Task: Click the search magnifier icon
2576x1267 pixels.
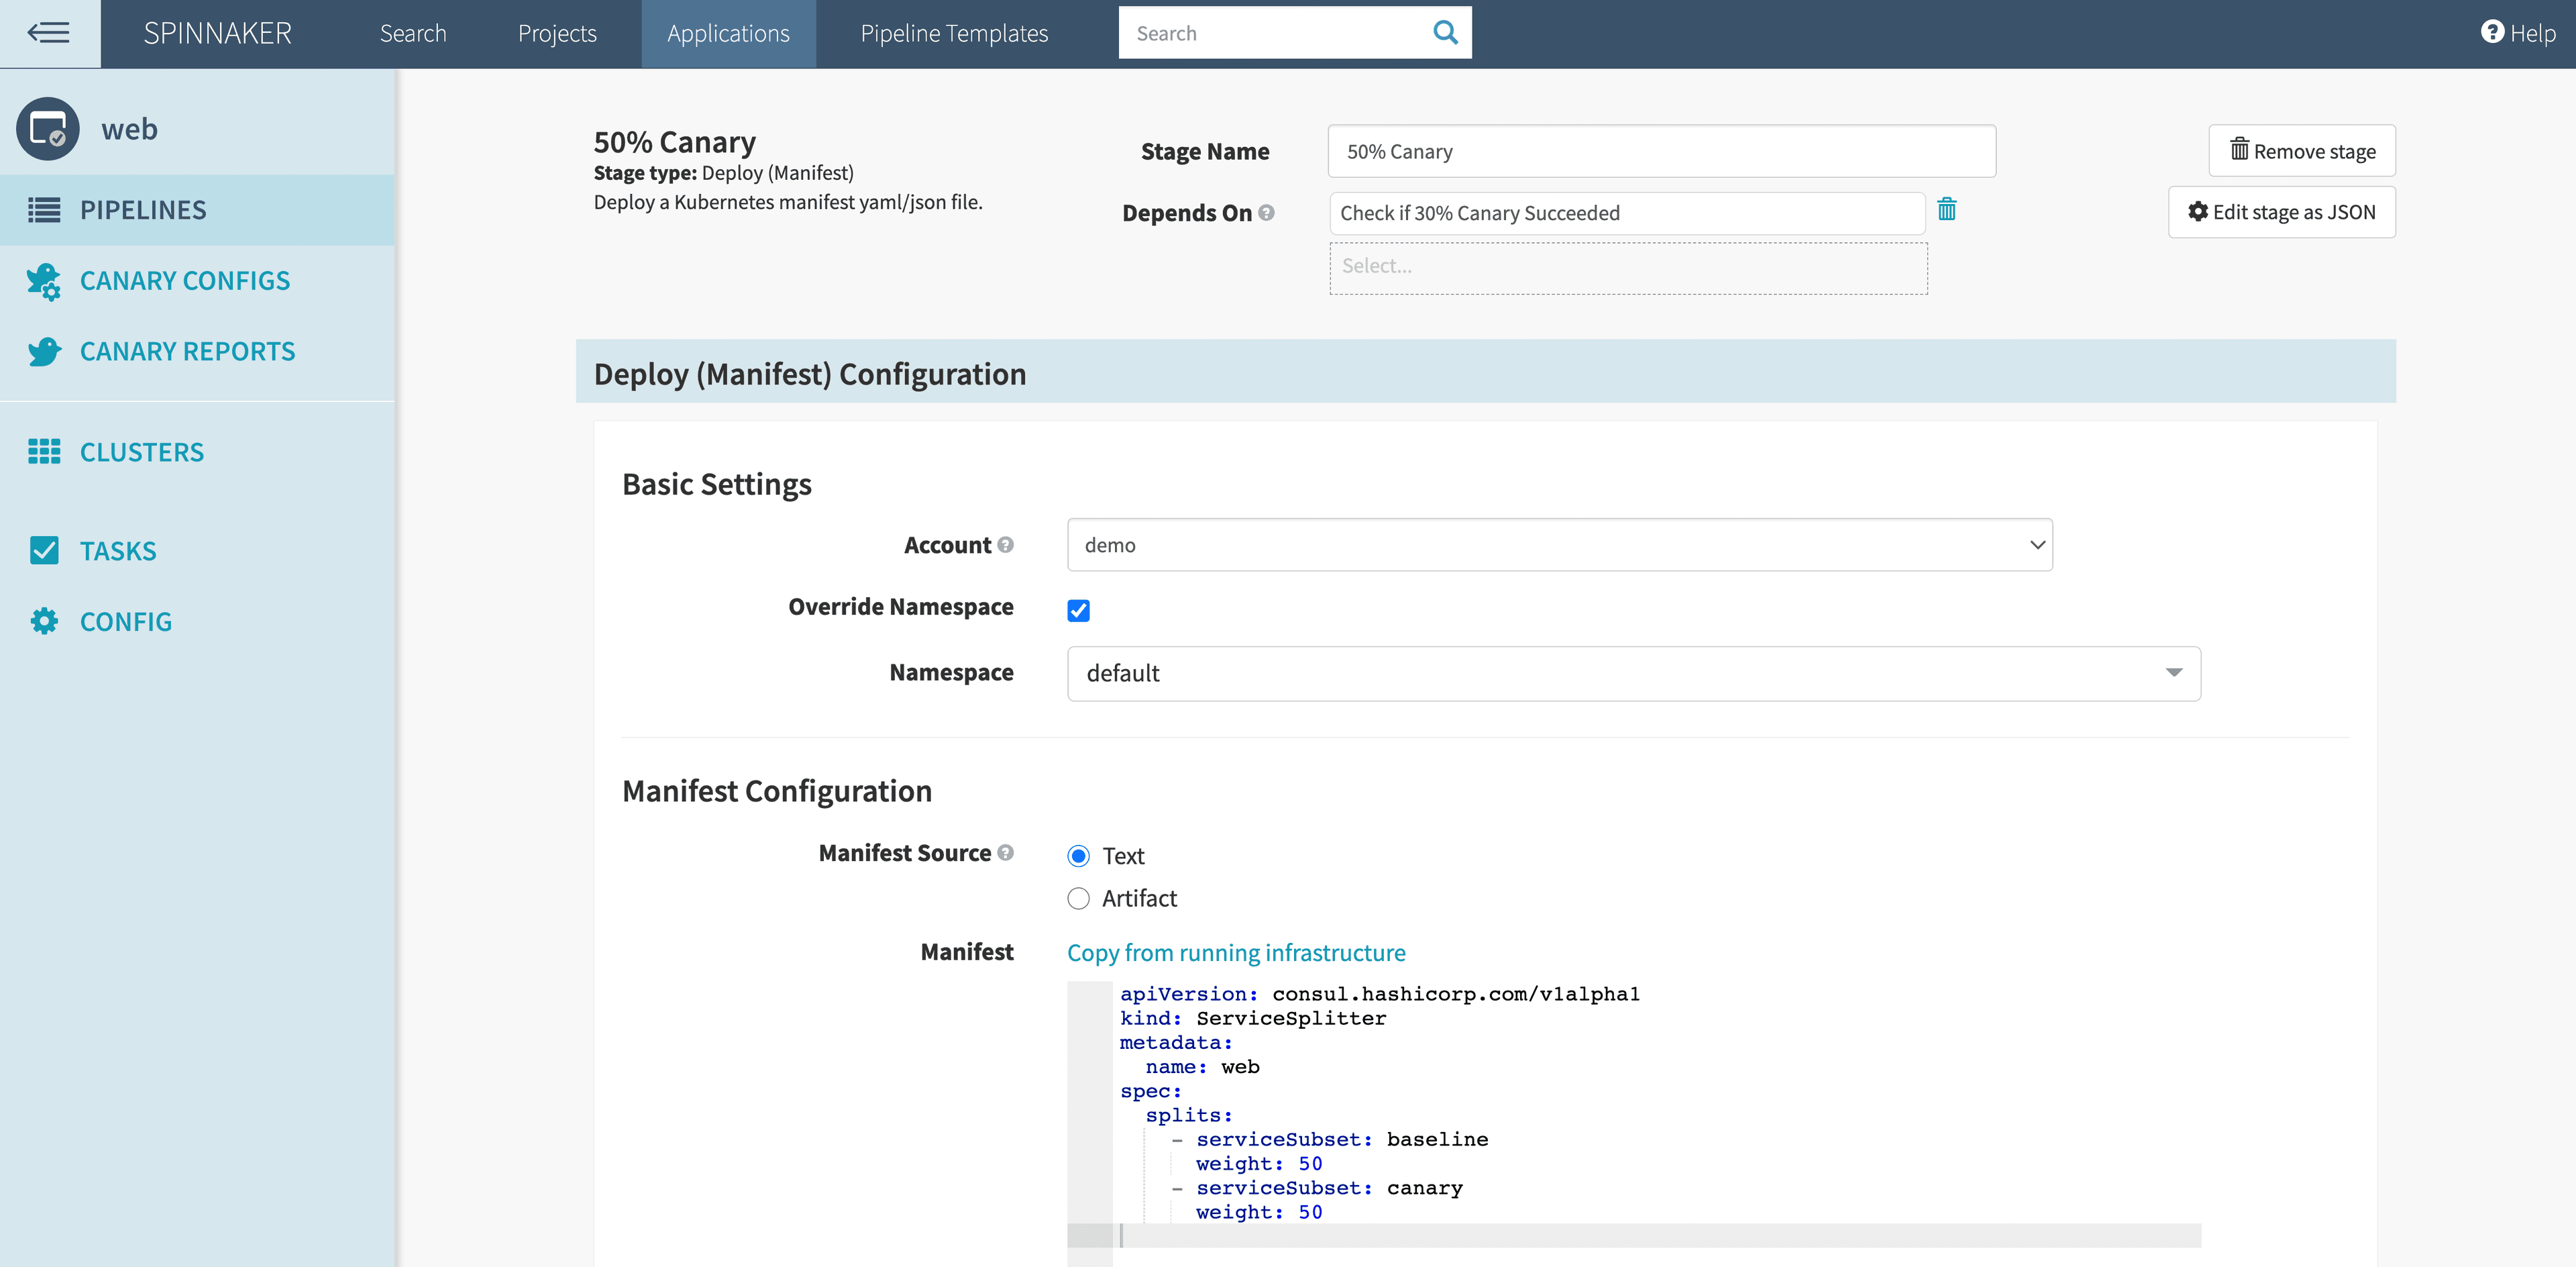Action: [x=1445, y=33]
